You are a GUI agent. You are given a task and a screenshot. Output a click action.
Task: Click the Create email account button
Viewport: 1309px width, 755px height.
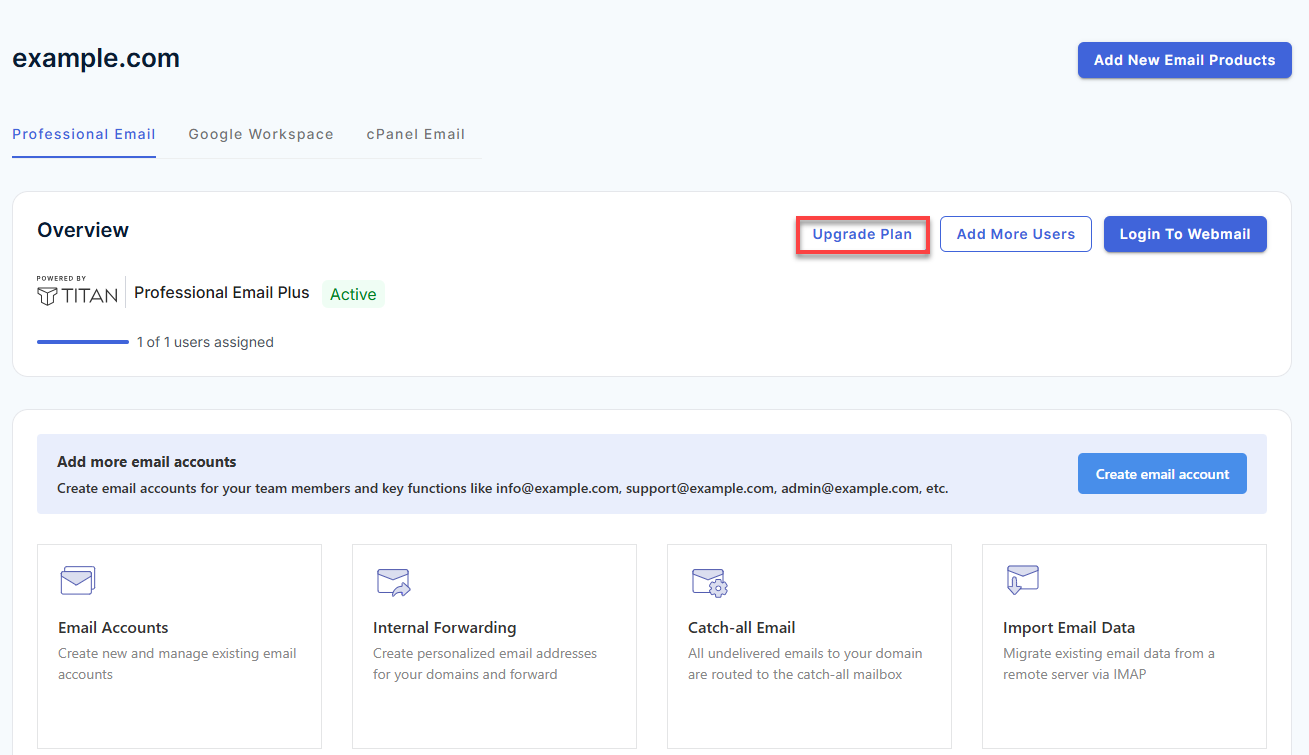[x=1162, y=474]
